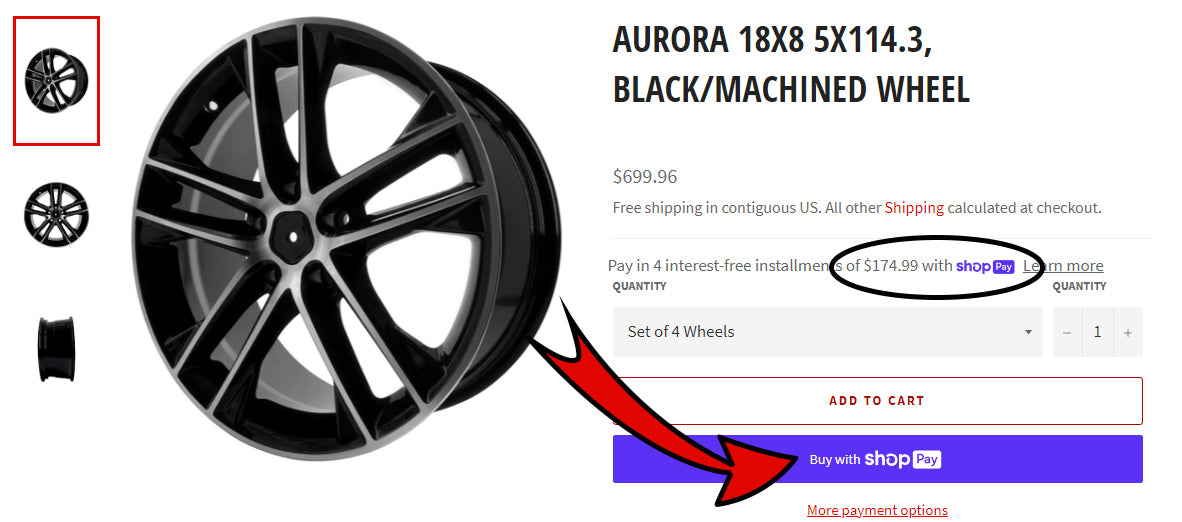
Task: Decrease quantity with the minus button
Action: (x=1067, y=332)
